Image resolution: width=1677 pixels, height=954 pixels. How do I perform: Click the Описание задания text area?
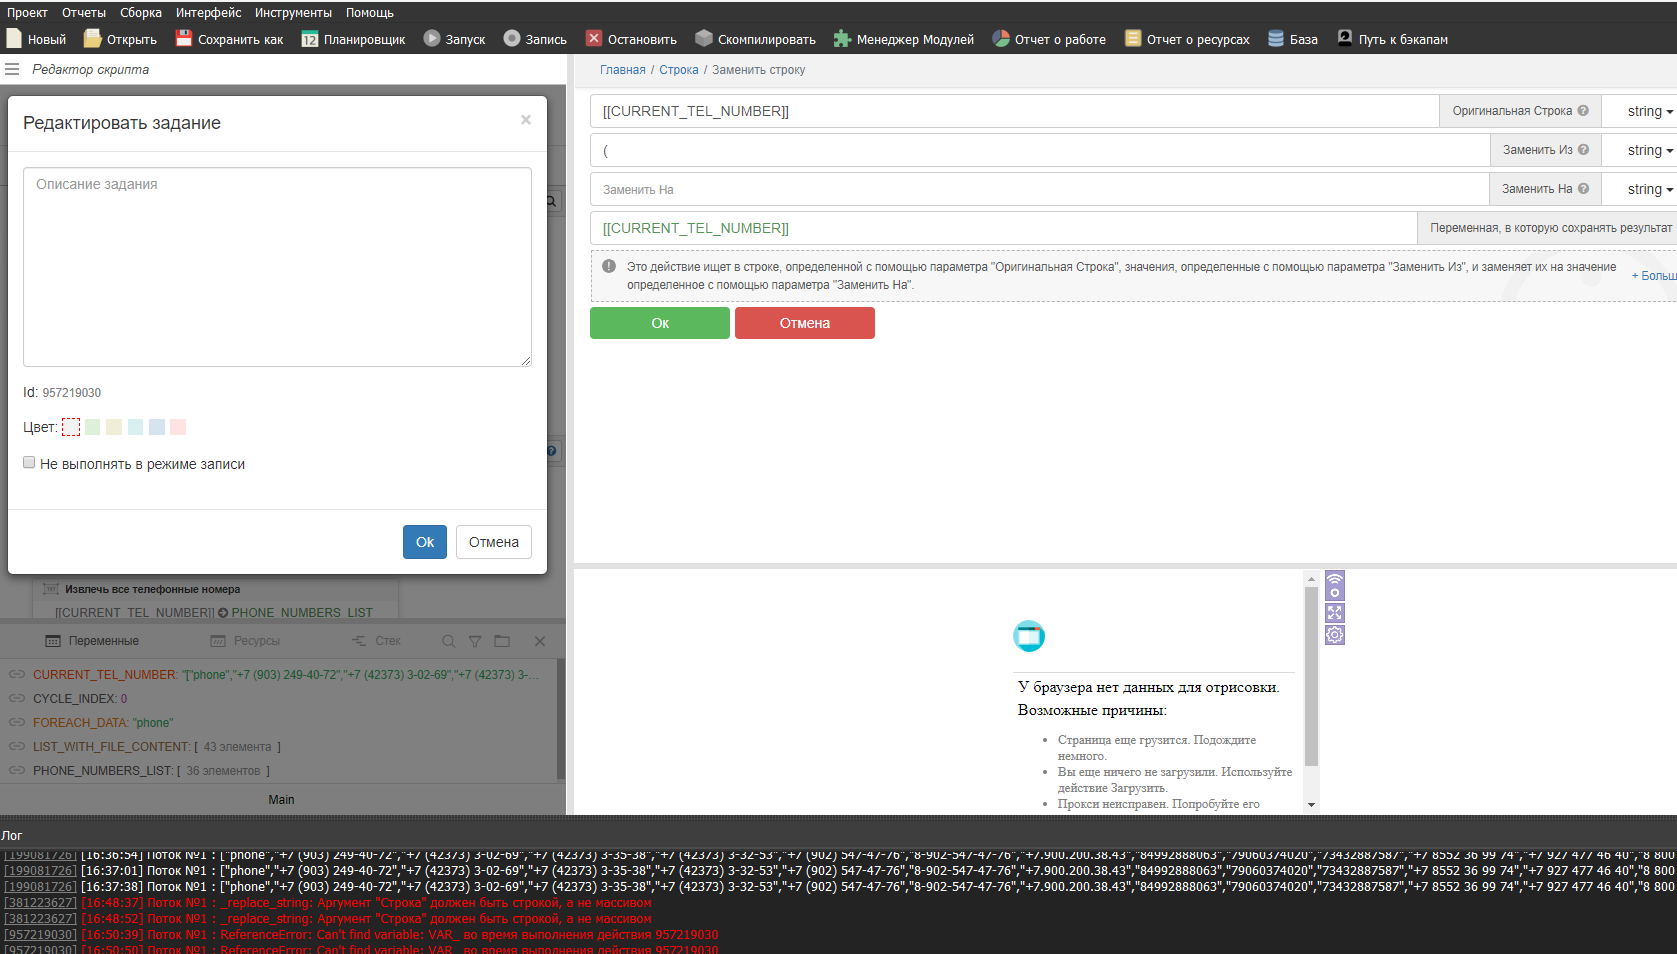point(277,266)
